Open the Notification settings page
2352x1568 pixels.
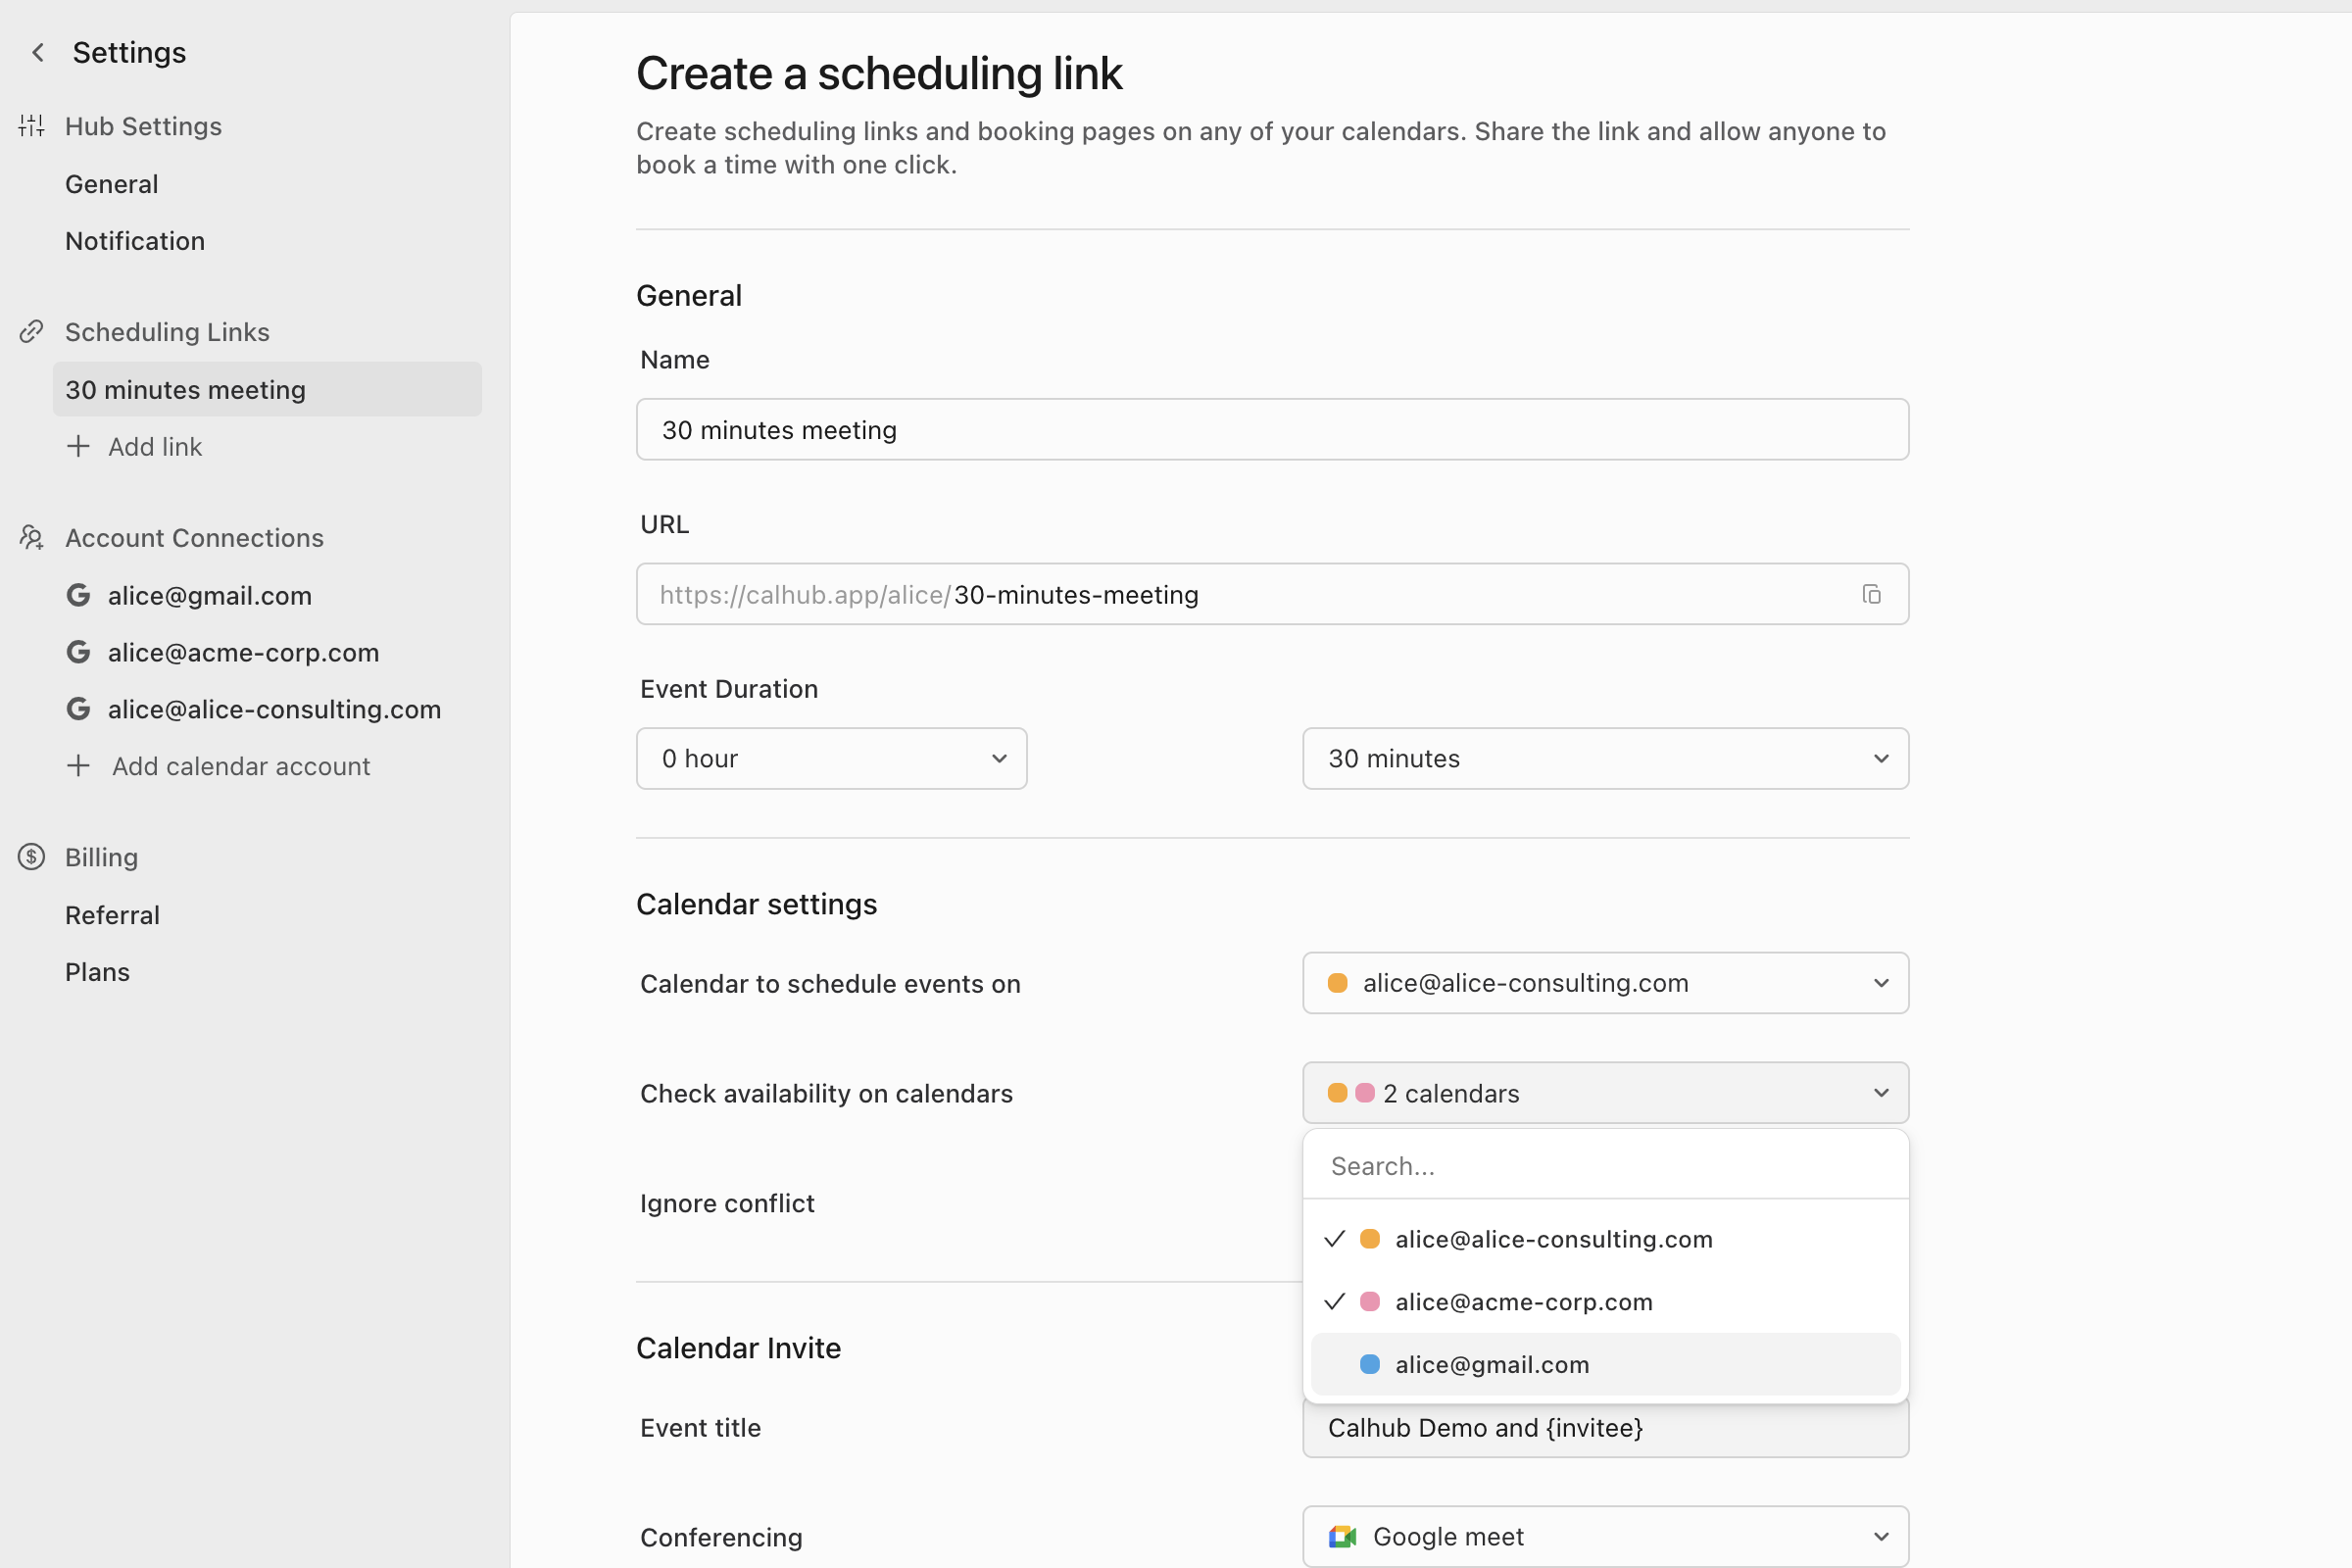pos(134,240)
